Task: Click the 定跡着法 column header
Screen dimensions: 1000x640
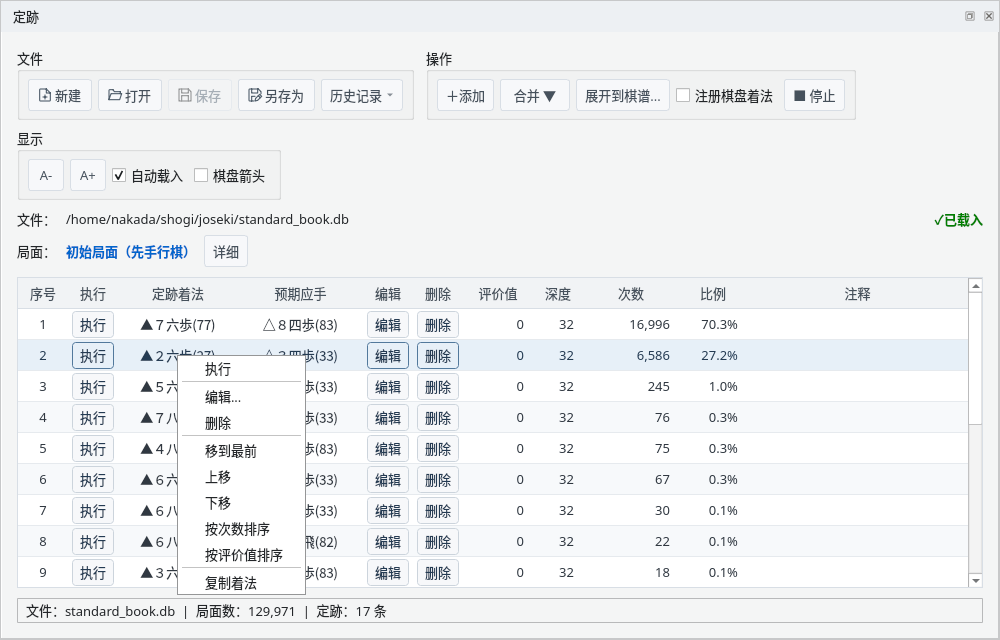Action: pos(177,294)
